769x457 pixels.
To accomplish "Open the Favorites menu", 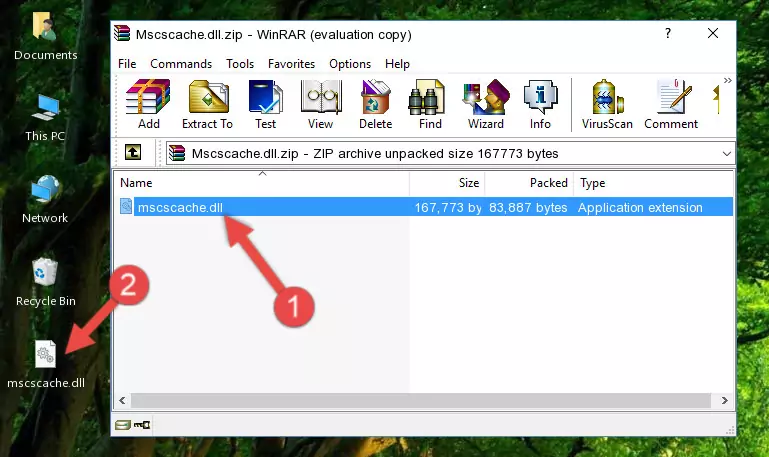I will (x=291, y=64).
